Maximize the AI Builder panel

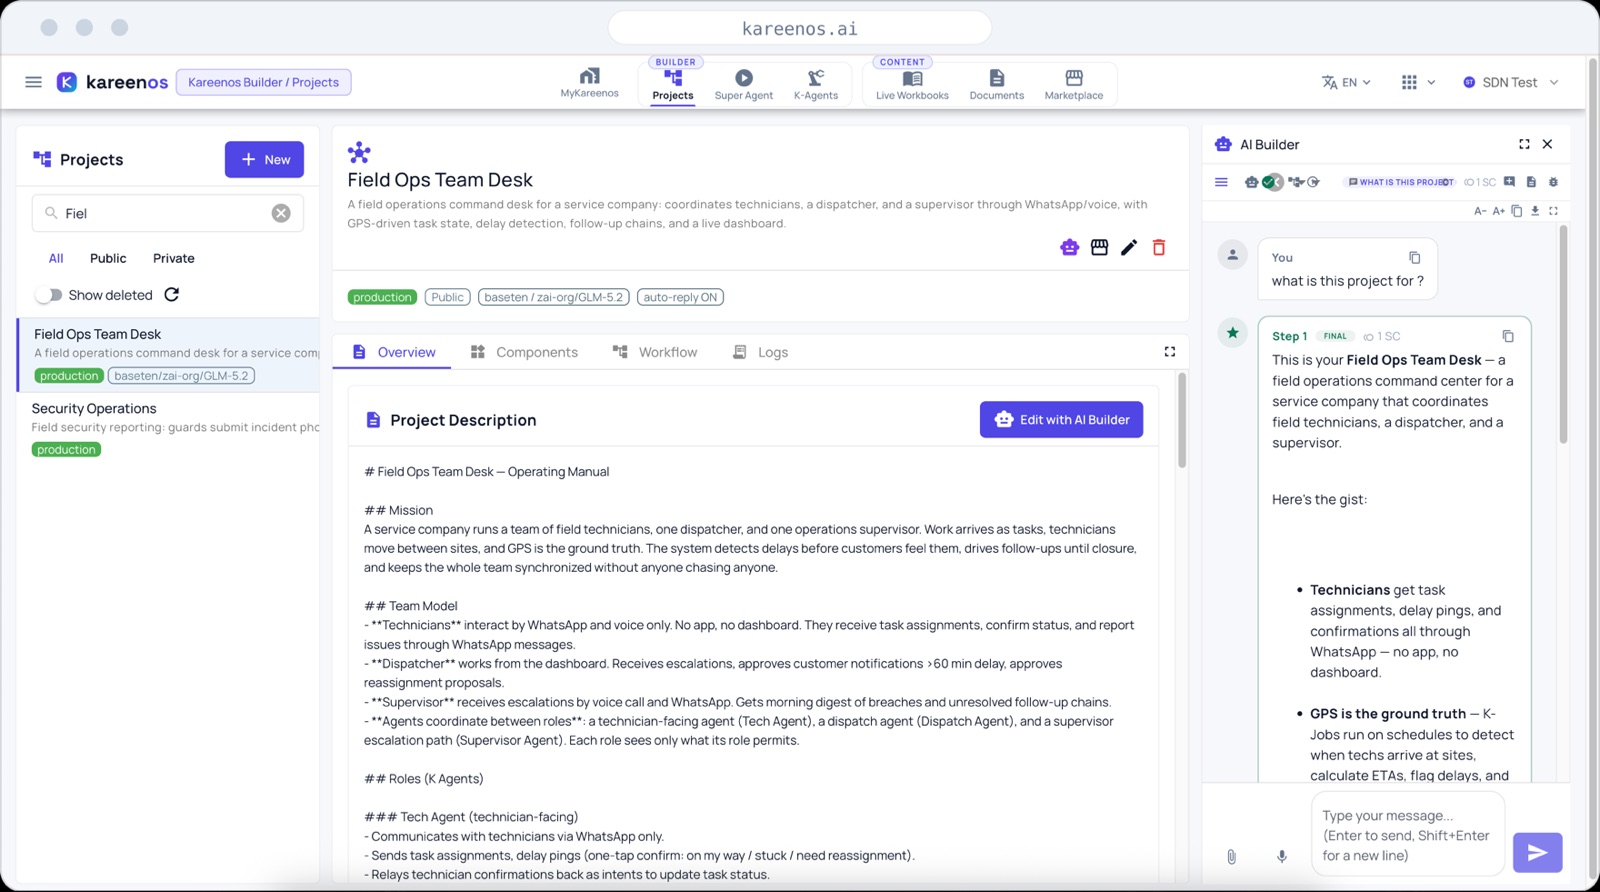(1524, 144)
